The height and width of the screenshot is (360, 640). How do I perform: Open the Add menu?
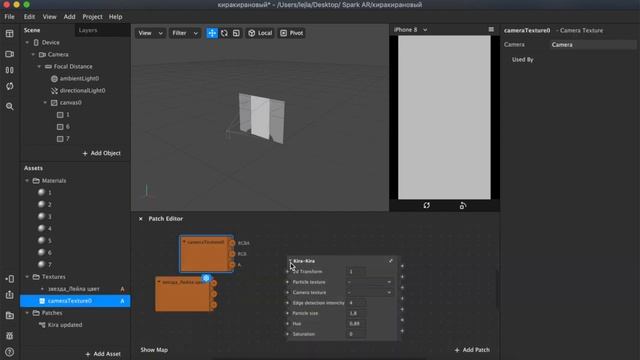pyautogui.click(x=69, y=17)
